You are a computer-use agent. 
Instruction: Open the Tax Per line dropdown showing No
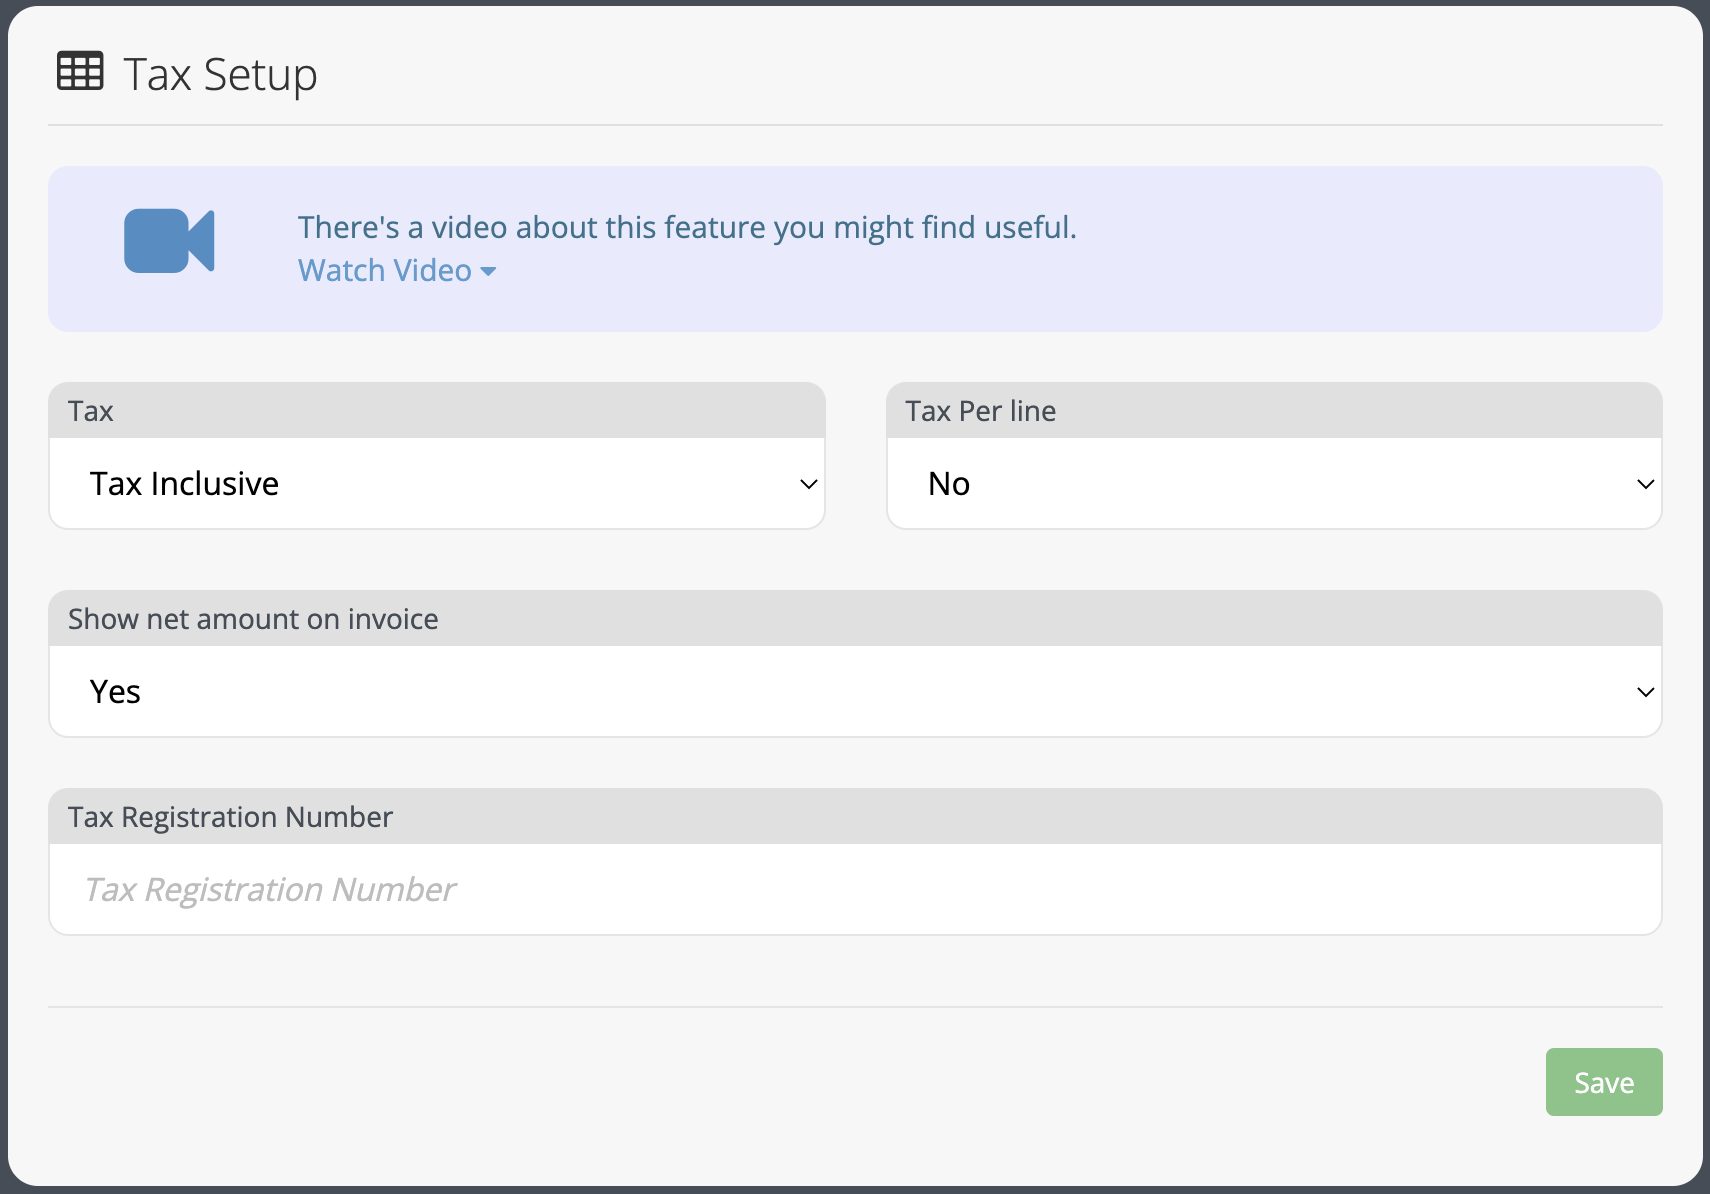[1274, 484]
